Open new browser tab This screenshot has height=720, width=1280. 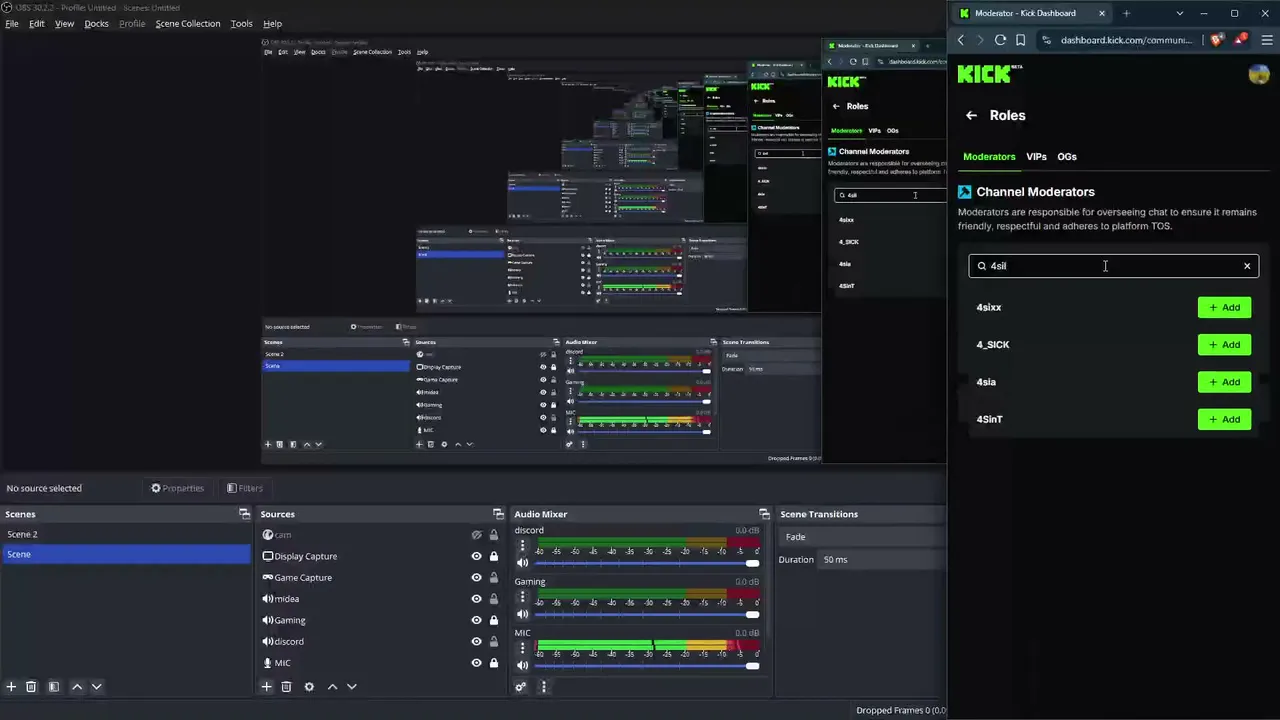click(x=1126, y=13)
